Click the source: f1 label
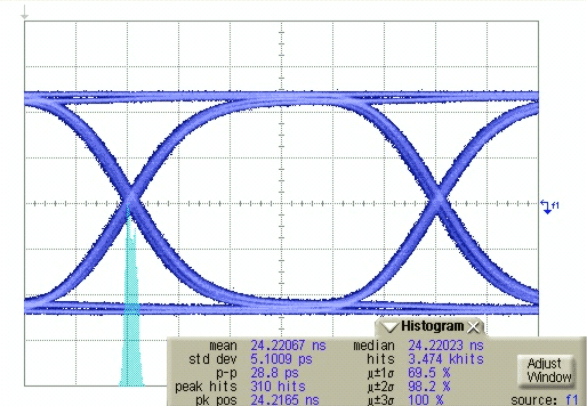The image size is (587, 406). [x=545, y=400]
